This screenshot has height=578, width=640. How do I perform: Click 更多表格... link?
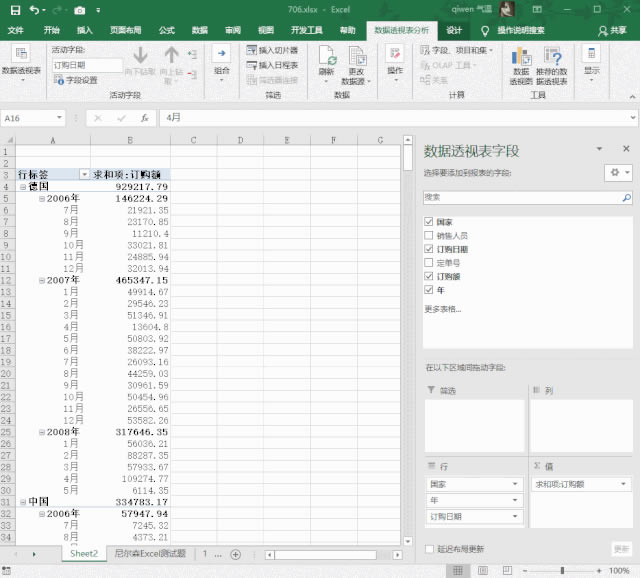coord(443,309)
